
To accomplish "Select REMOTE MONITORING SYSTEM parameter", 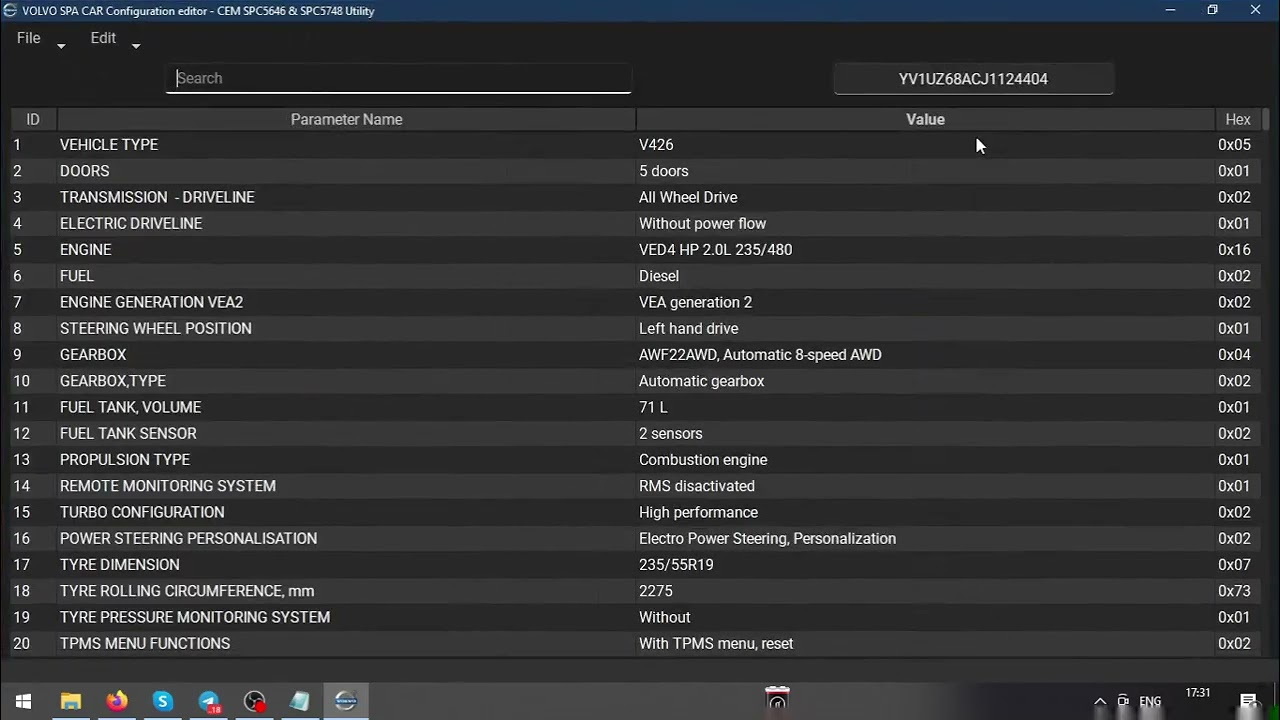I will (168, 486).
